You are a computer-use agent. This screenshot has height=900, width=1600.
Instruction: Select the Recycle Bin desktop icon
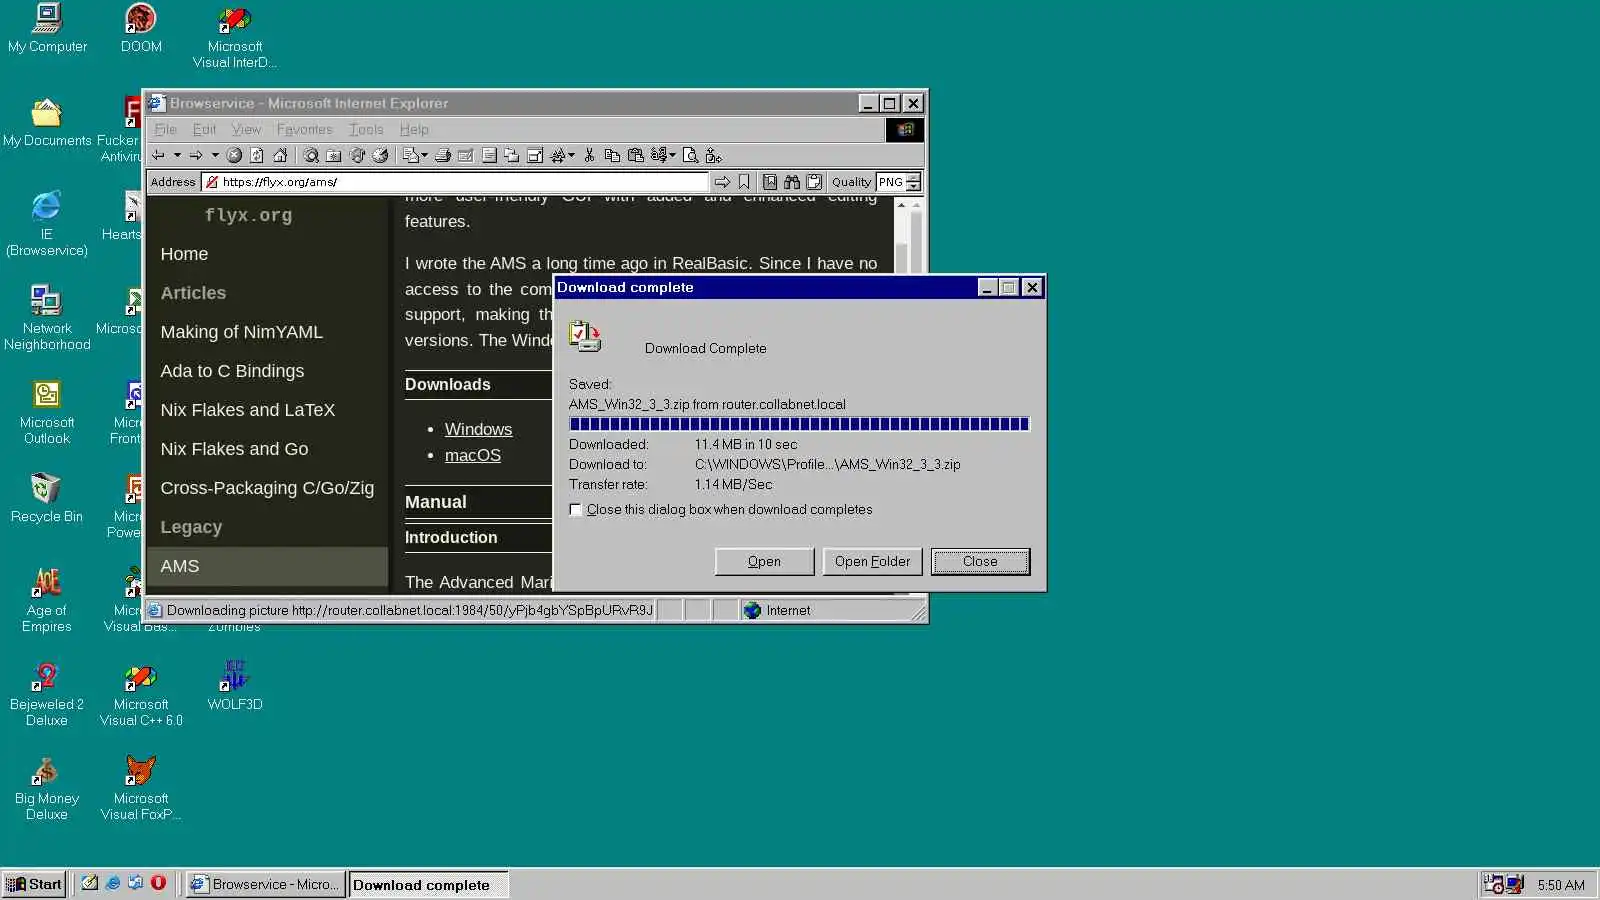(47, 498)
